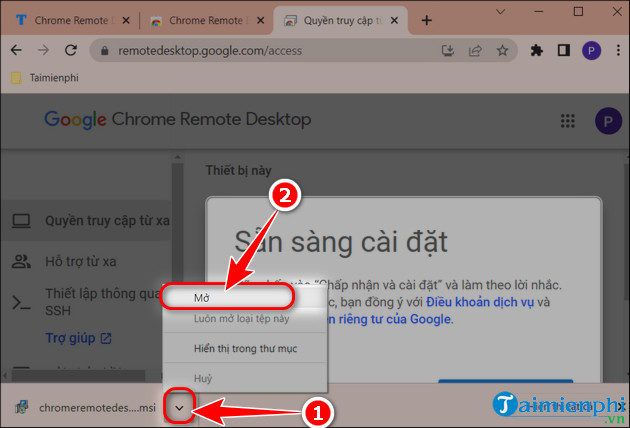This screenshot has width=630, height=428.
Task: Select the Quyền truy cập tab
Action: coord(340,20)
